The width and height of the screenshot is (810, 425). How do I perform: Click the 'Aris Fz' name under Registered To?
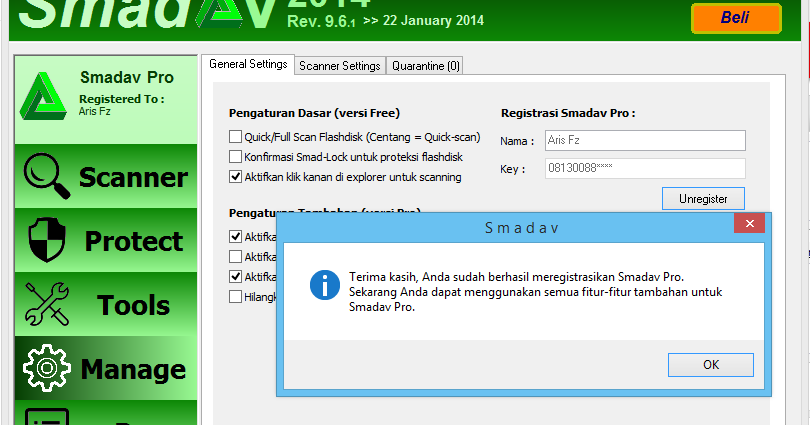click(x=95, y=111)
